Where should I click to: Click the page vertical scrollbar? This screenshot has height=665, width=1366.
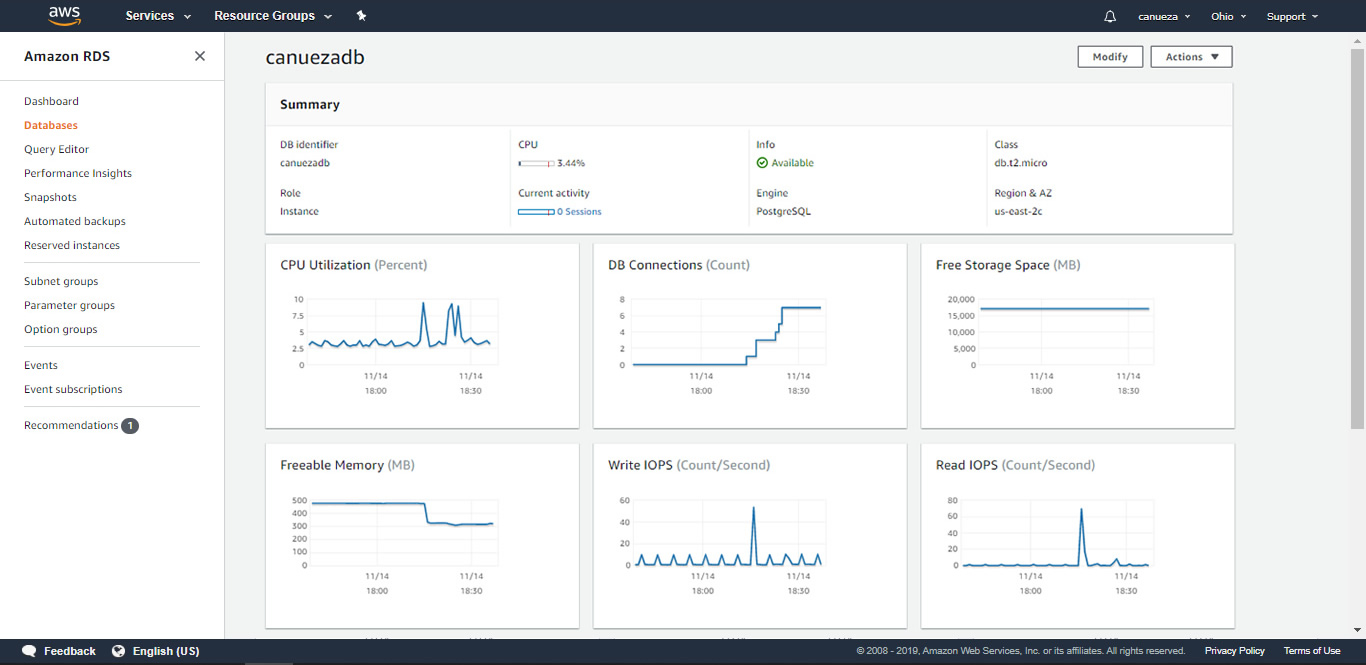click(1357, 240)
